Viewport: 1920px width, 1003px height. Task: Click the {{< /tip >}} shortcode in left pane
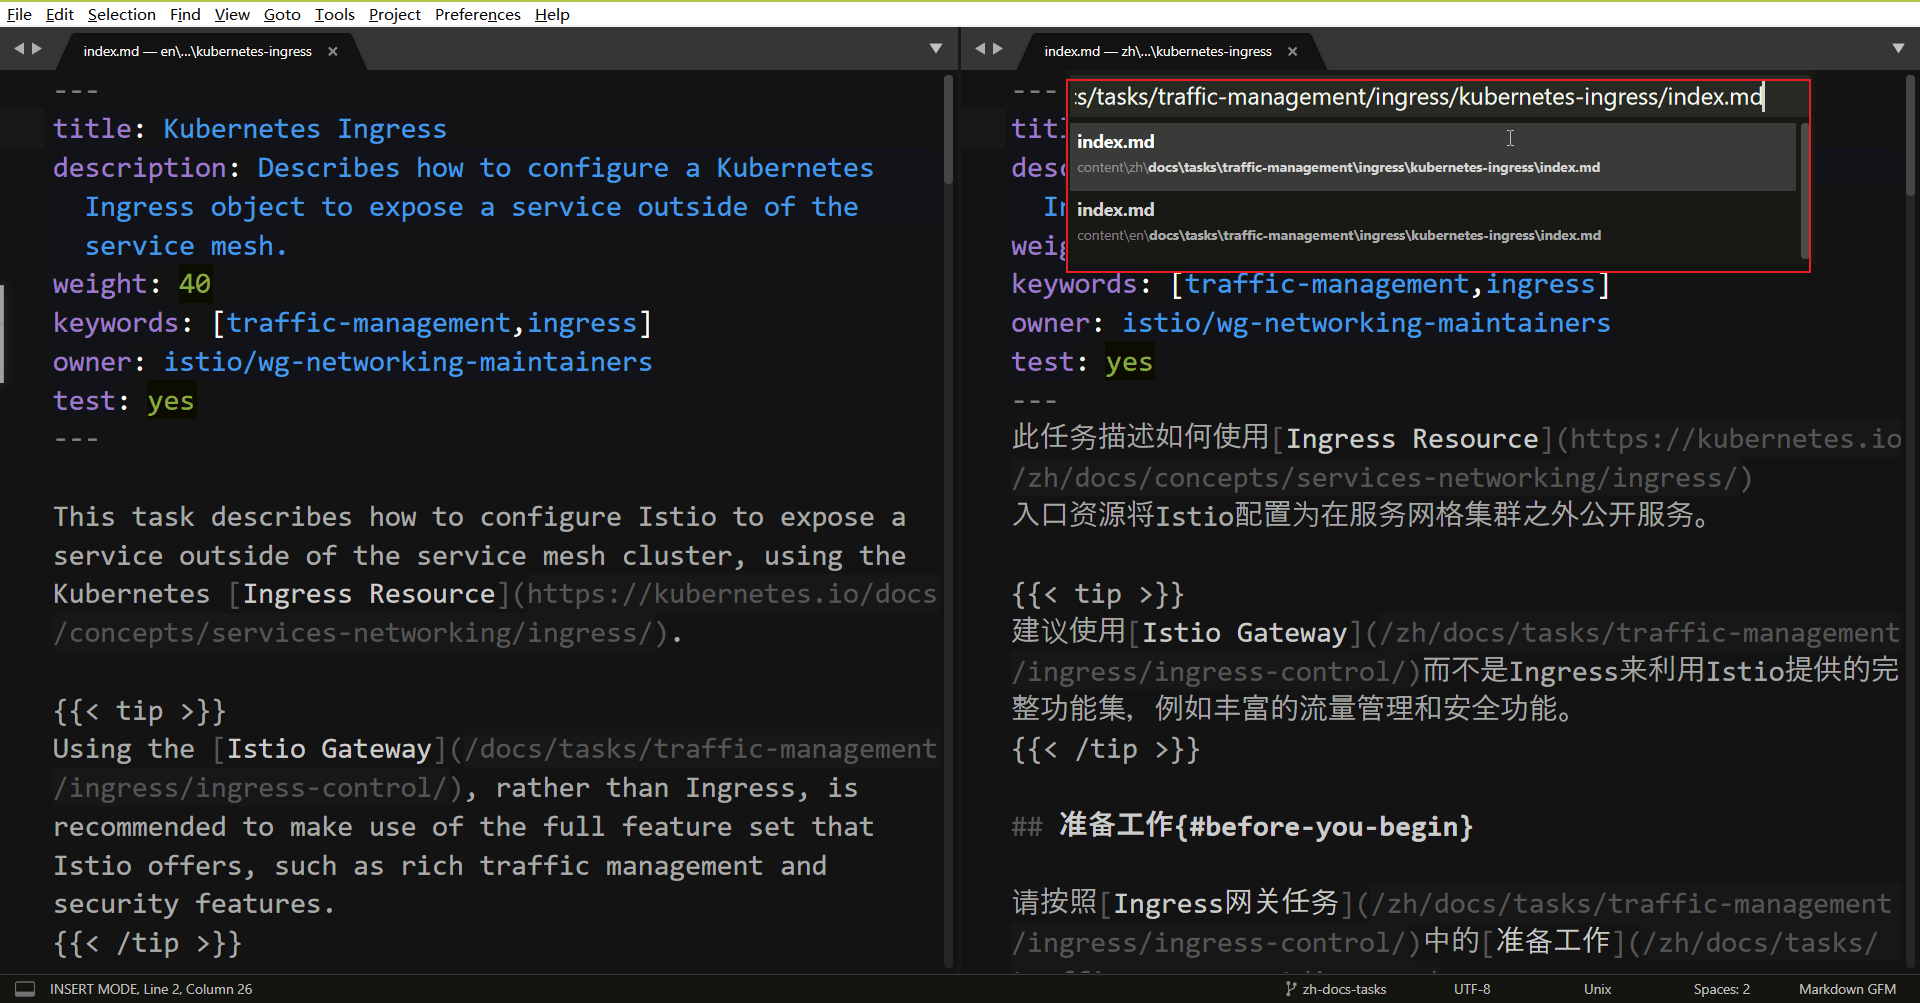point(148,943)
